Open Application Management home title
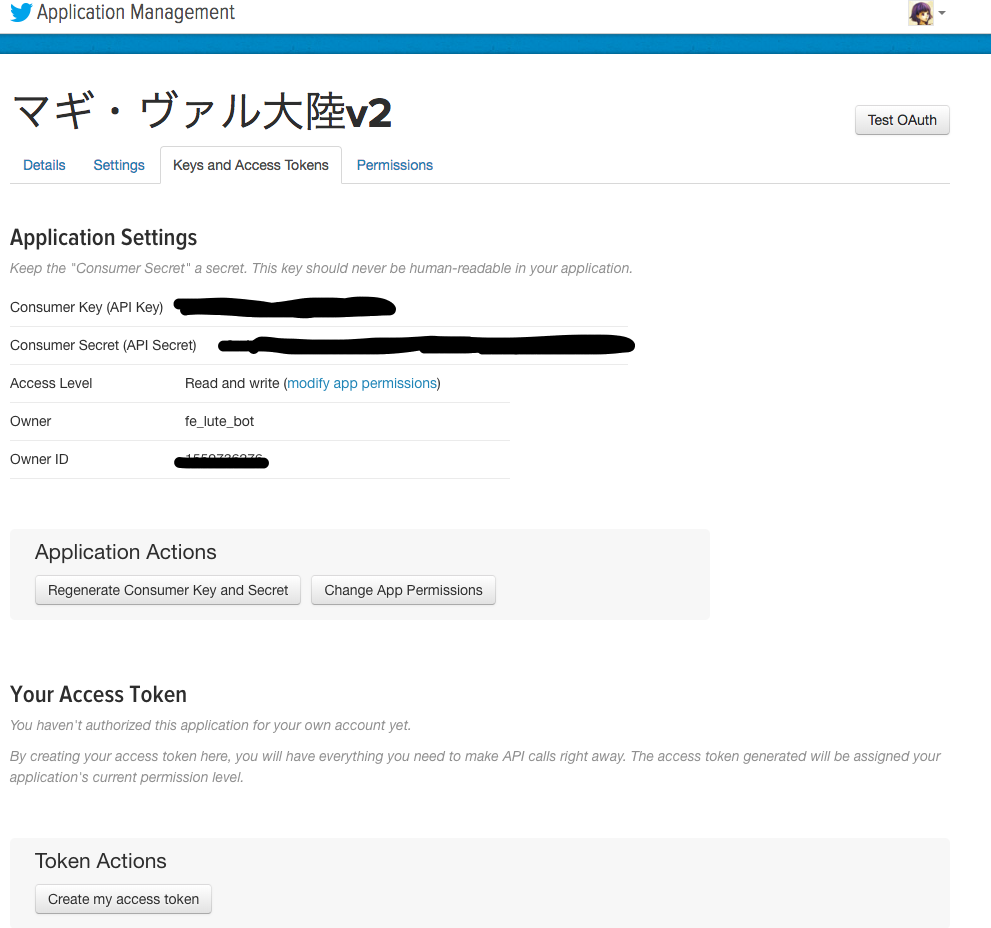Screen dimensions: 991x928 pyautogui.click(x=135, y=13)
